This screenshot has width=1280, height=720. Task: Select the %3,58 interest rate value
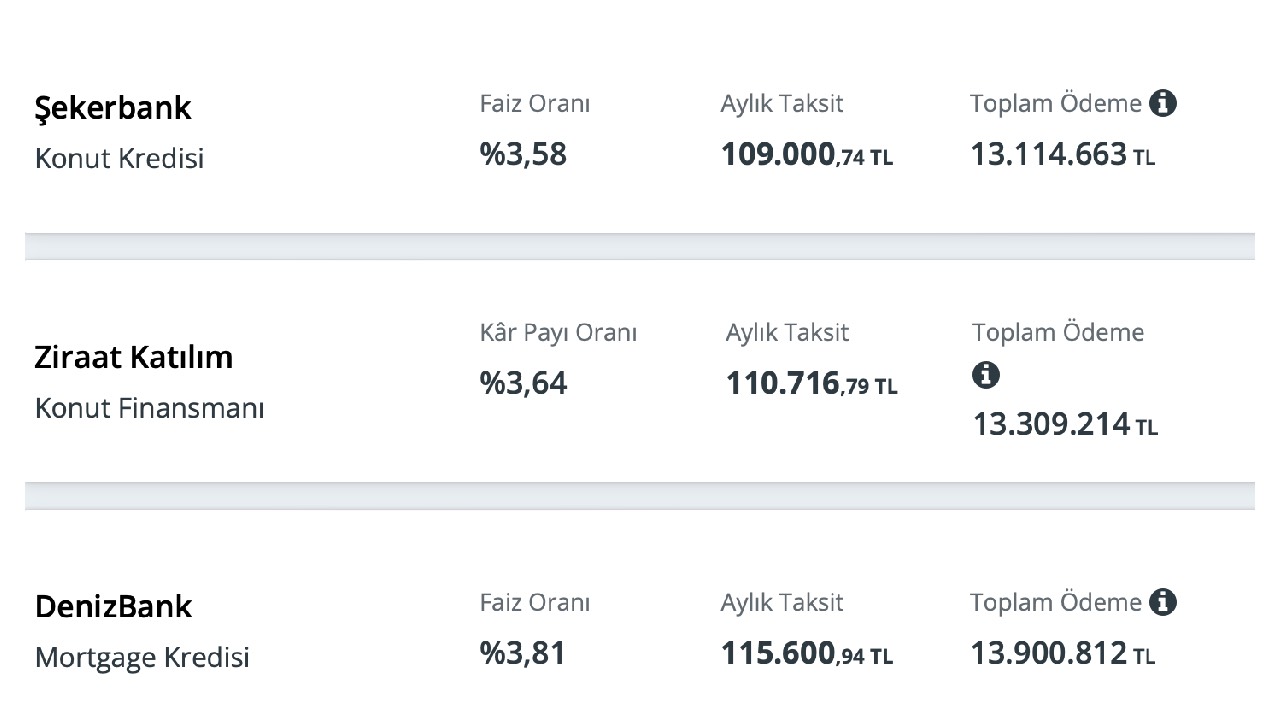pos(523,155)
